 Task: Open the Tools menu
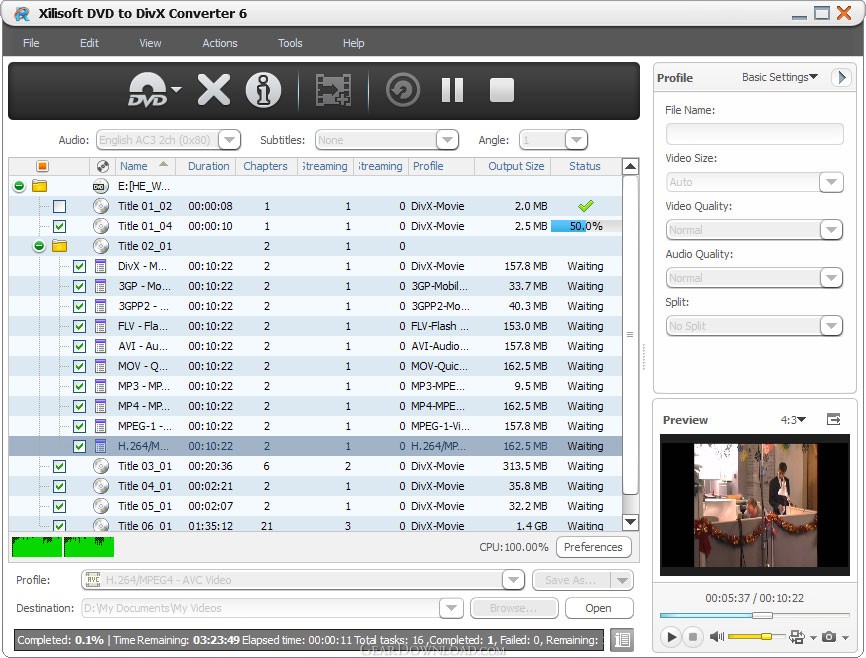pyautogui.click(x=290, y=43)
